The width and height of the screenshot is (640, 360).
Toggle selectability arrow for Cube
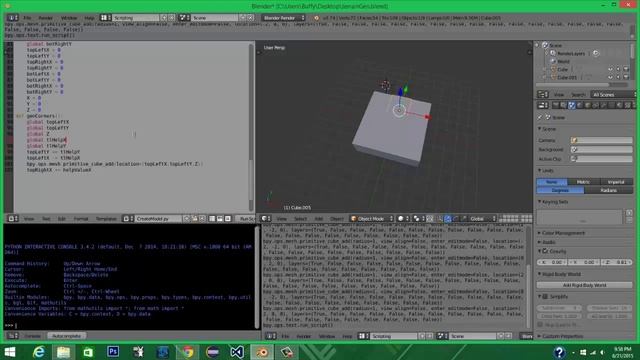(x=618, y=69)
